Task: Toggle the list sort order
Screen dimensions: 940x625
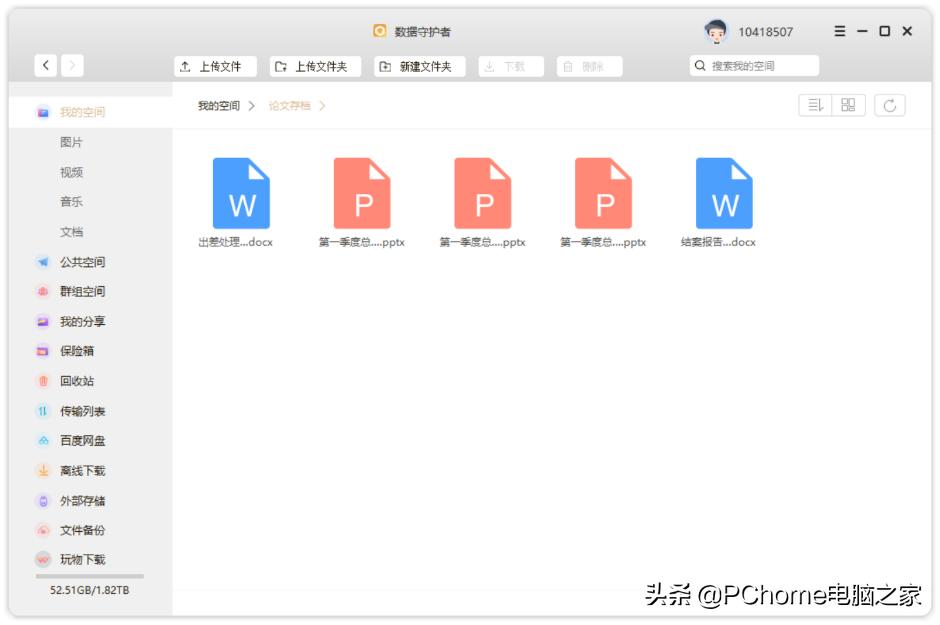Action: [813, 104]
